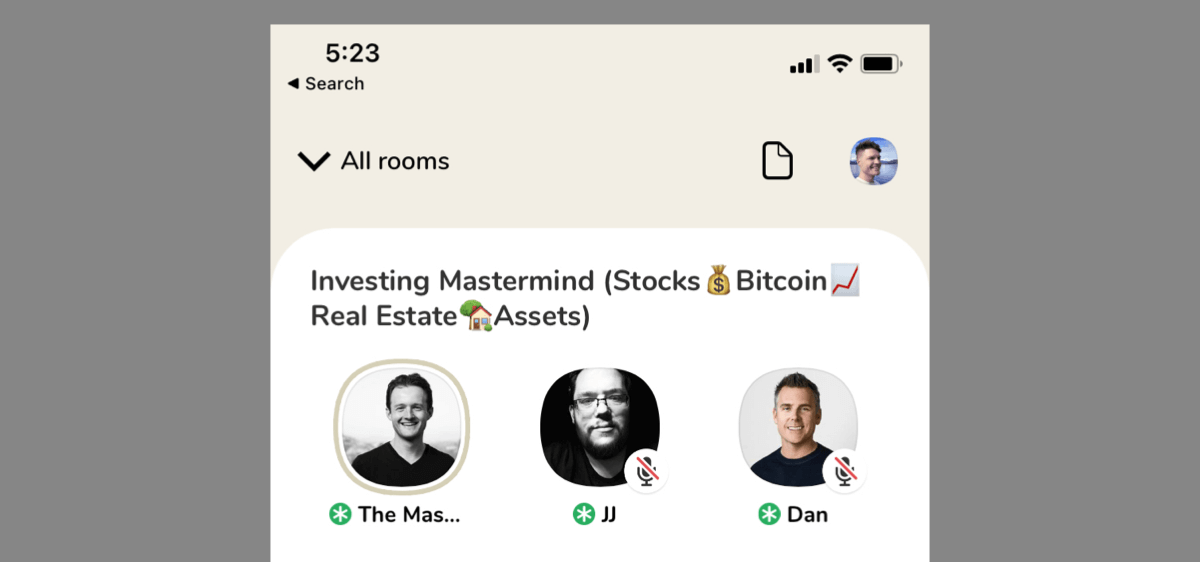The width and height of the screenshot is (1200, 562).
Task: Tap the green moderator badge beside JJ
Action: pyautogui.click(x=583, y=515)
